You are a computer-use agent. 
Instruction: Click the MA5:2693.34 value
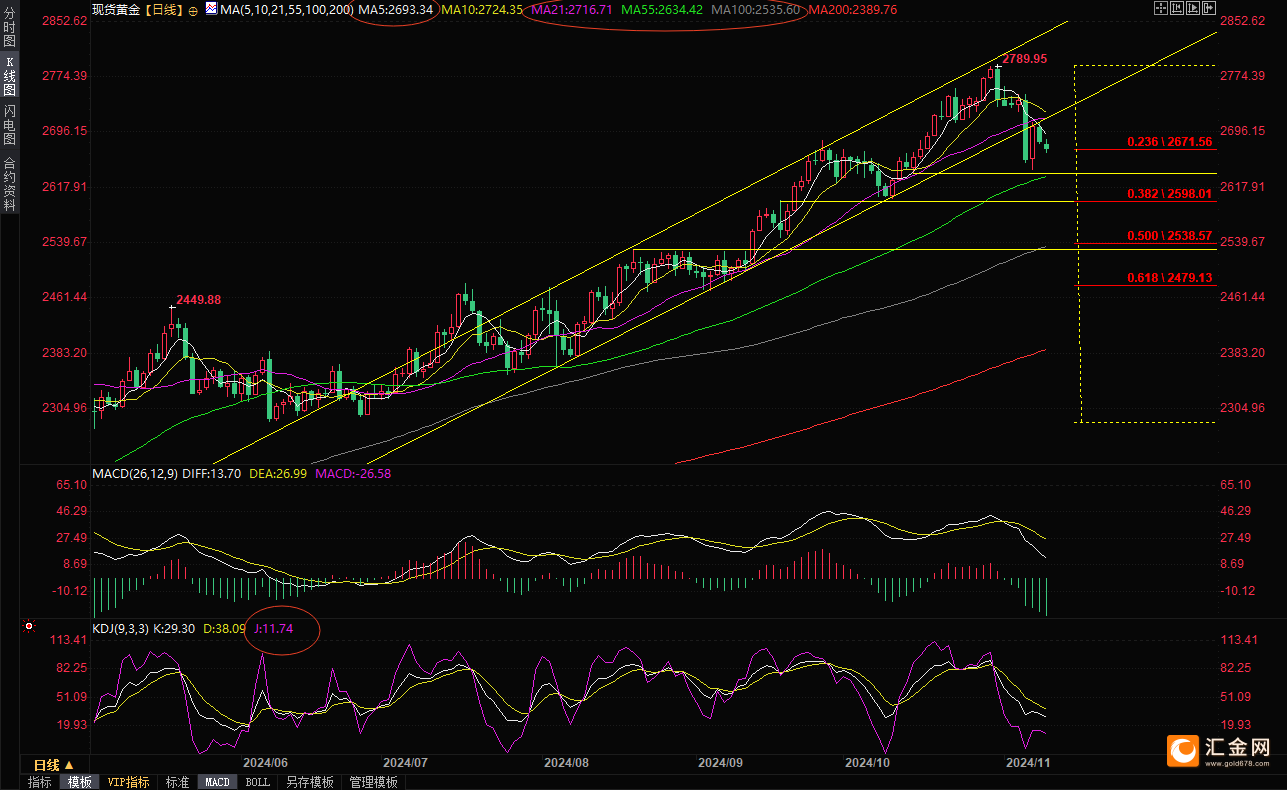click(395, 9)
